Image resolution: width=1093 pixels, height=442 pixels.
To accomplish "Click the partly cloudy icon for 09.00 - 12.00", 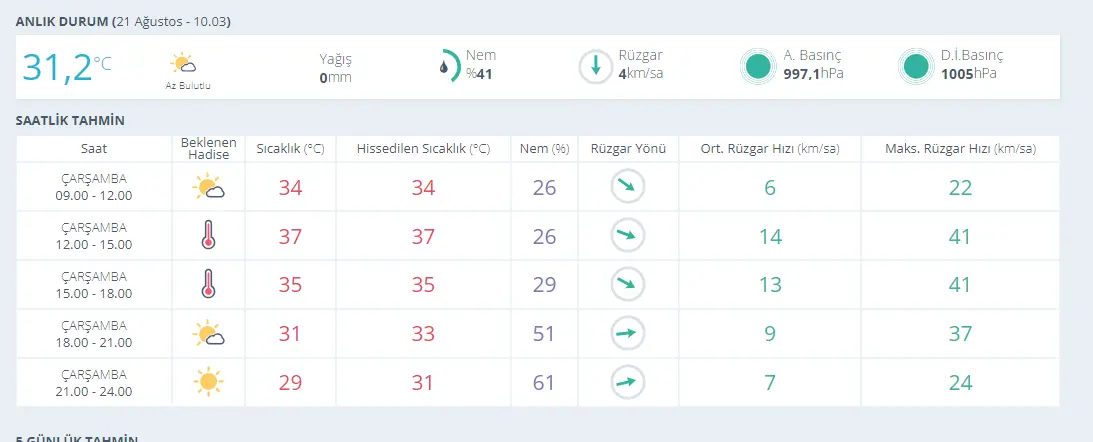I will 208,187.
